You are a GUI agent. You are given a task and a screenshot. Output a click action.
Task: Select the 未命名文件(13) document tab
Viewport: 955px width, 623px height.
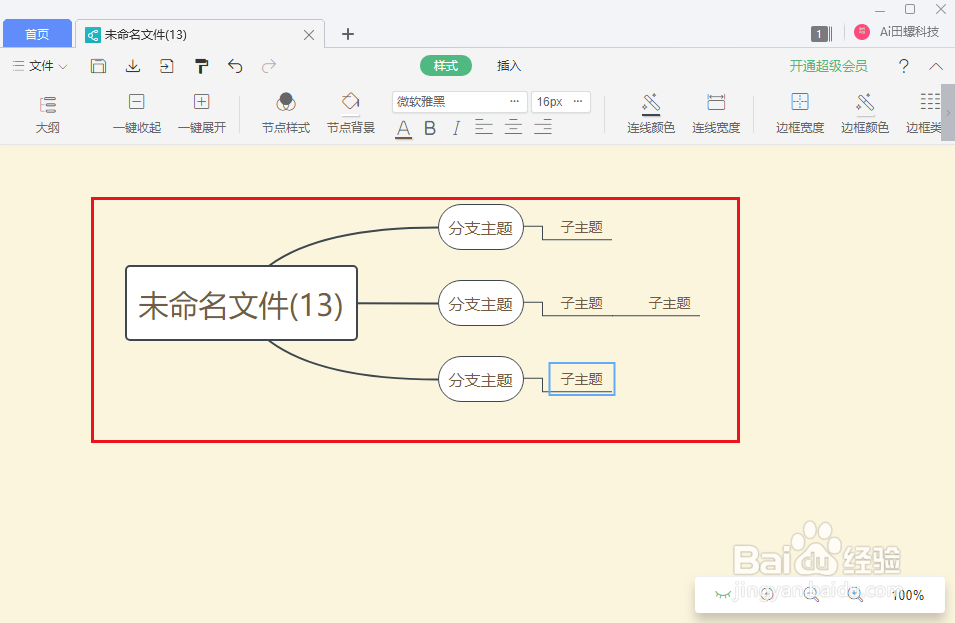(200, 35)
